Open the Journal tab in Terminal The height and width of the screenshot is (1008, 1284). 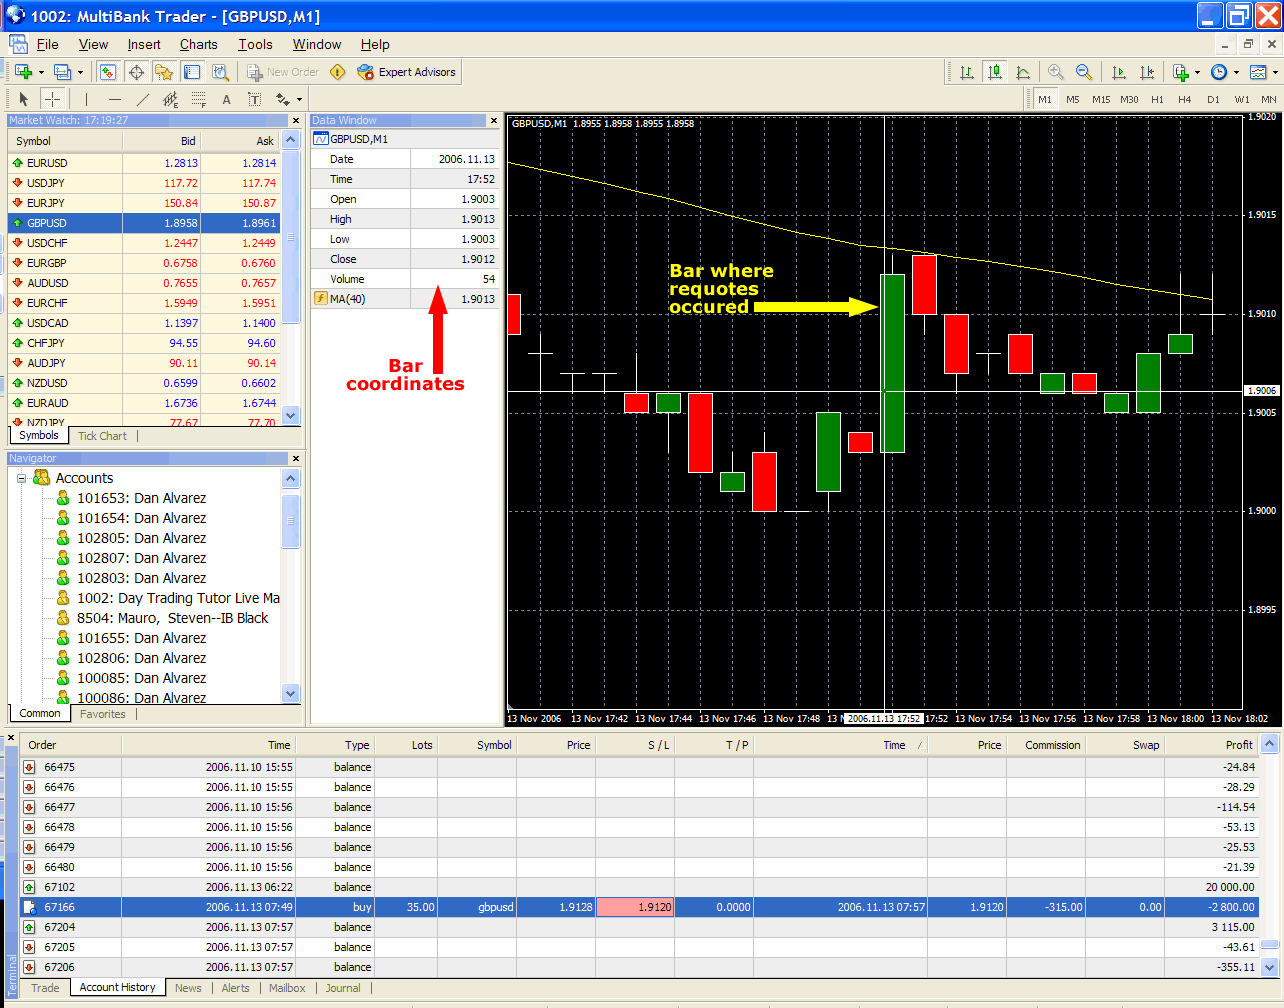tap(343, 988)
